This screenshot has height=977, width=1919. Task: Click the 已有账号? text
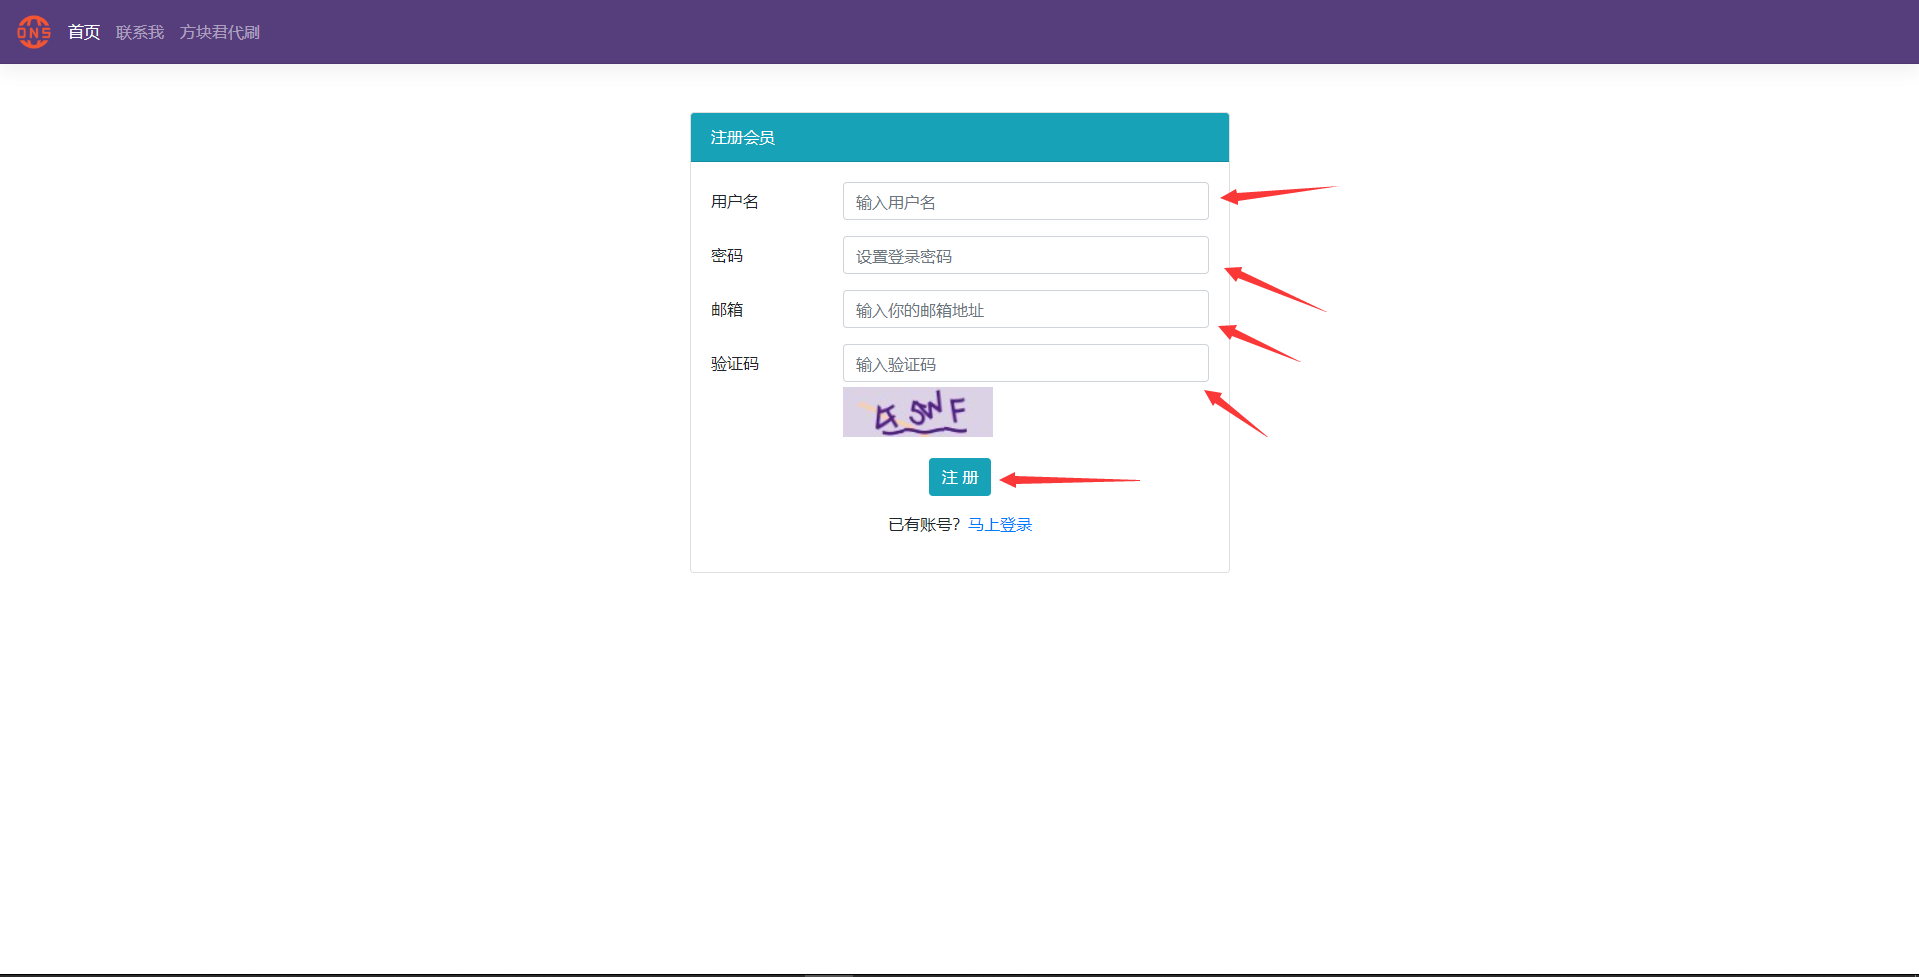[x=924, y=525]
